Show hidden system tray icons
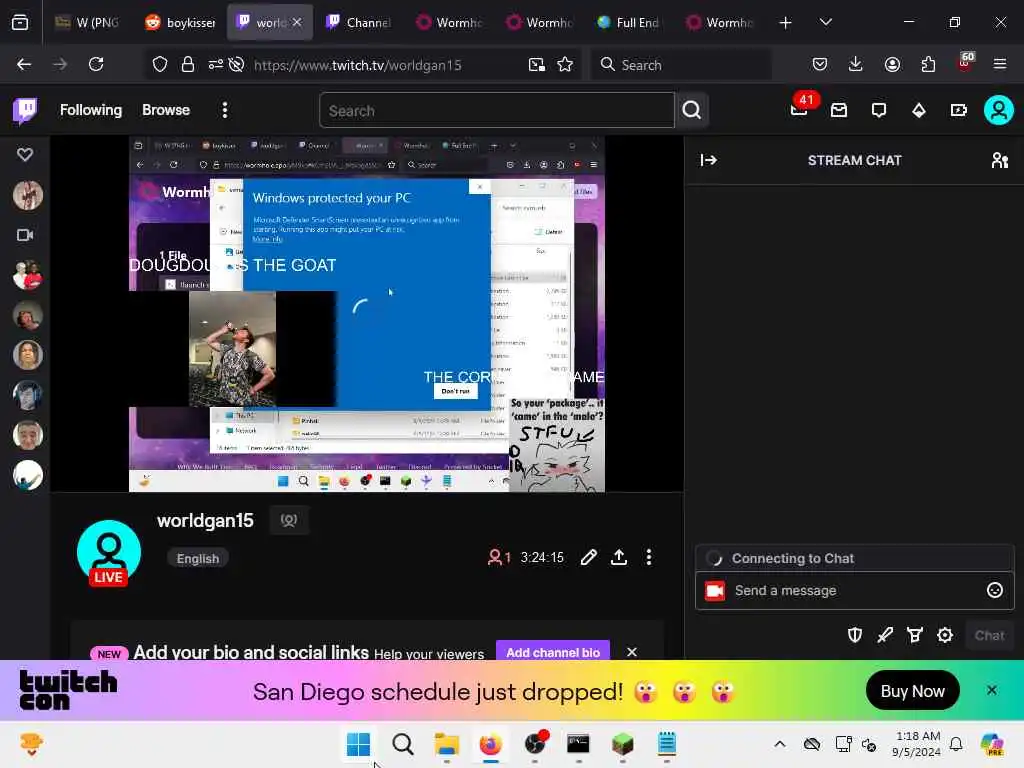 [x=780, y=744]
